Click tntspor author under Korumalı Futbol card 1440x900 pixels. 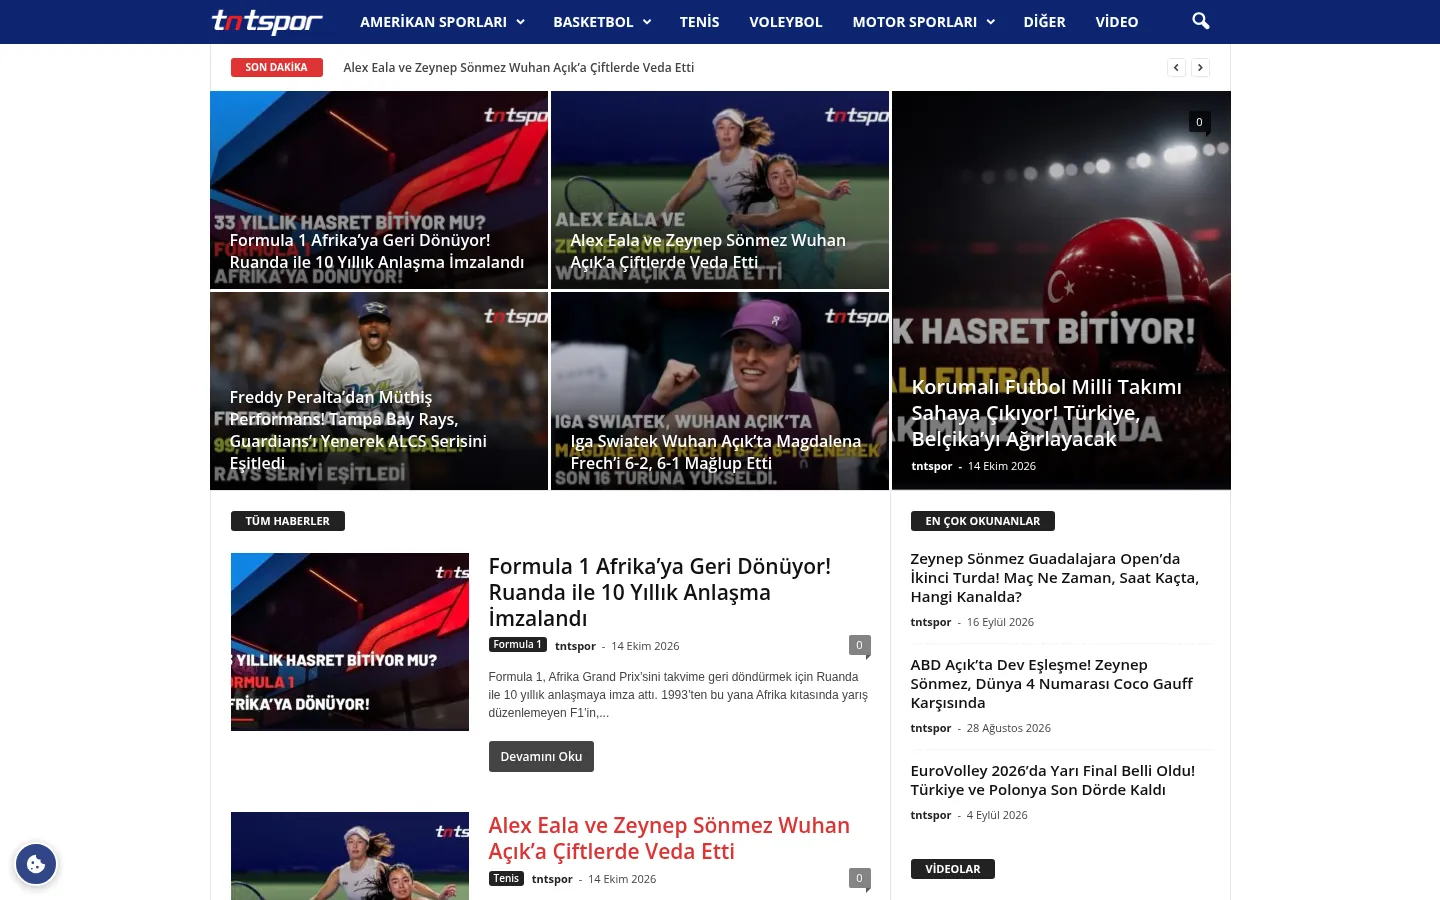pyautogui.click(x=931, y=466)
